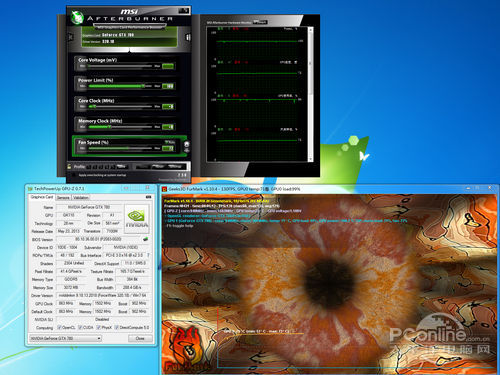The width and height of the screenshot is (500, 375).
Task: Click the Power Limit slider
Action: pos(120,86)
